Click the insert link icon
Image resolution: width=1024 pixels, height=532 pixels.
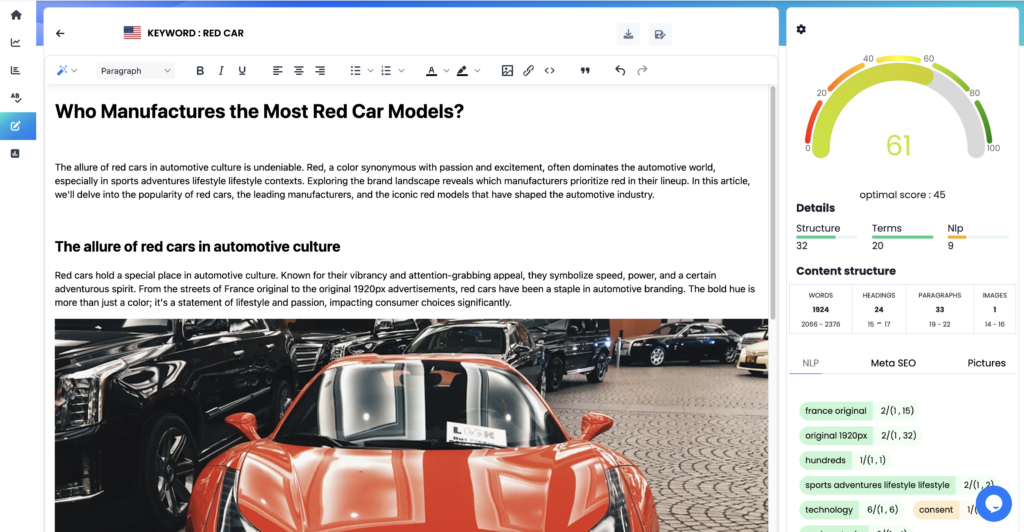[528, 71]
